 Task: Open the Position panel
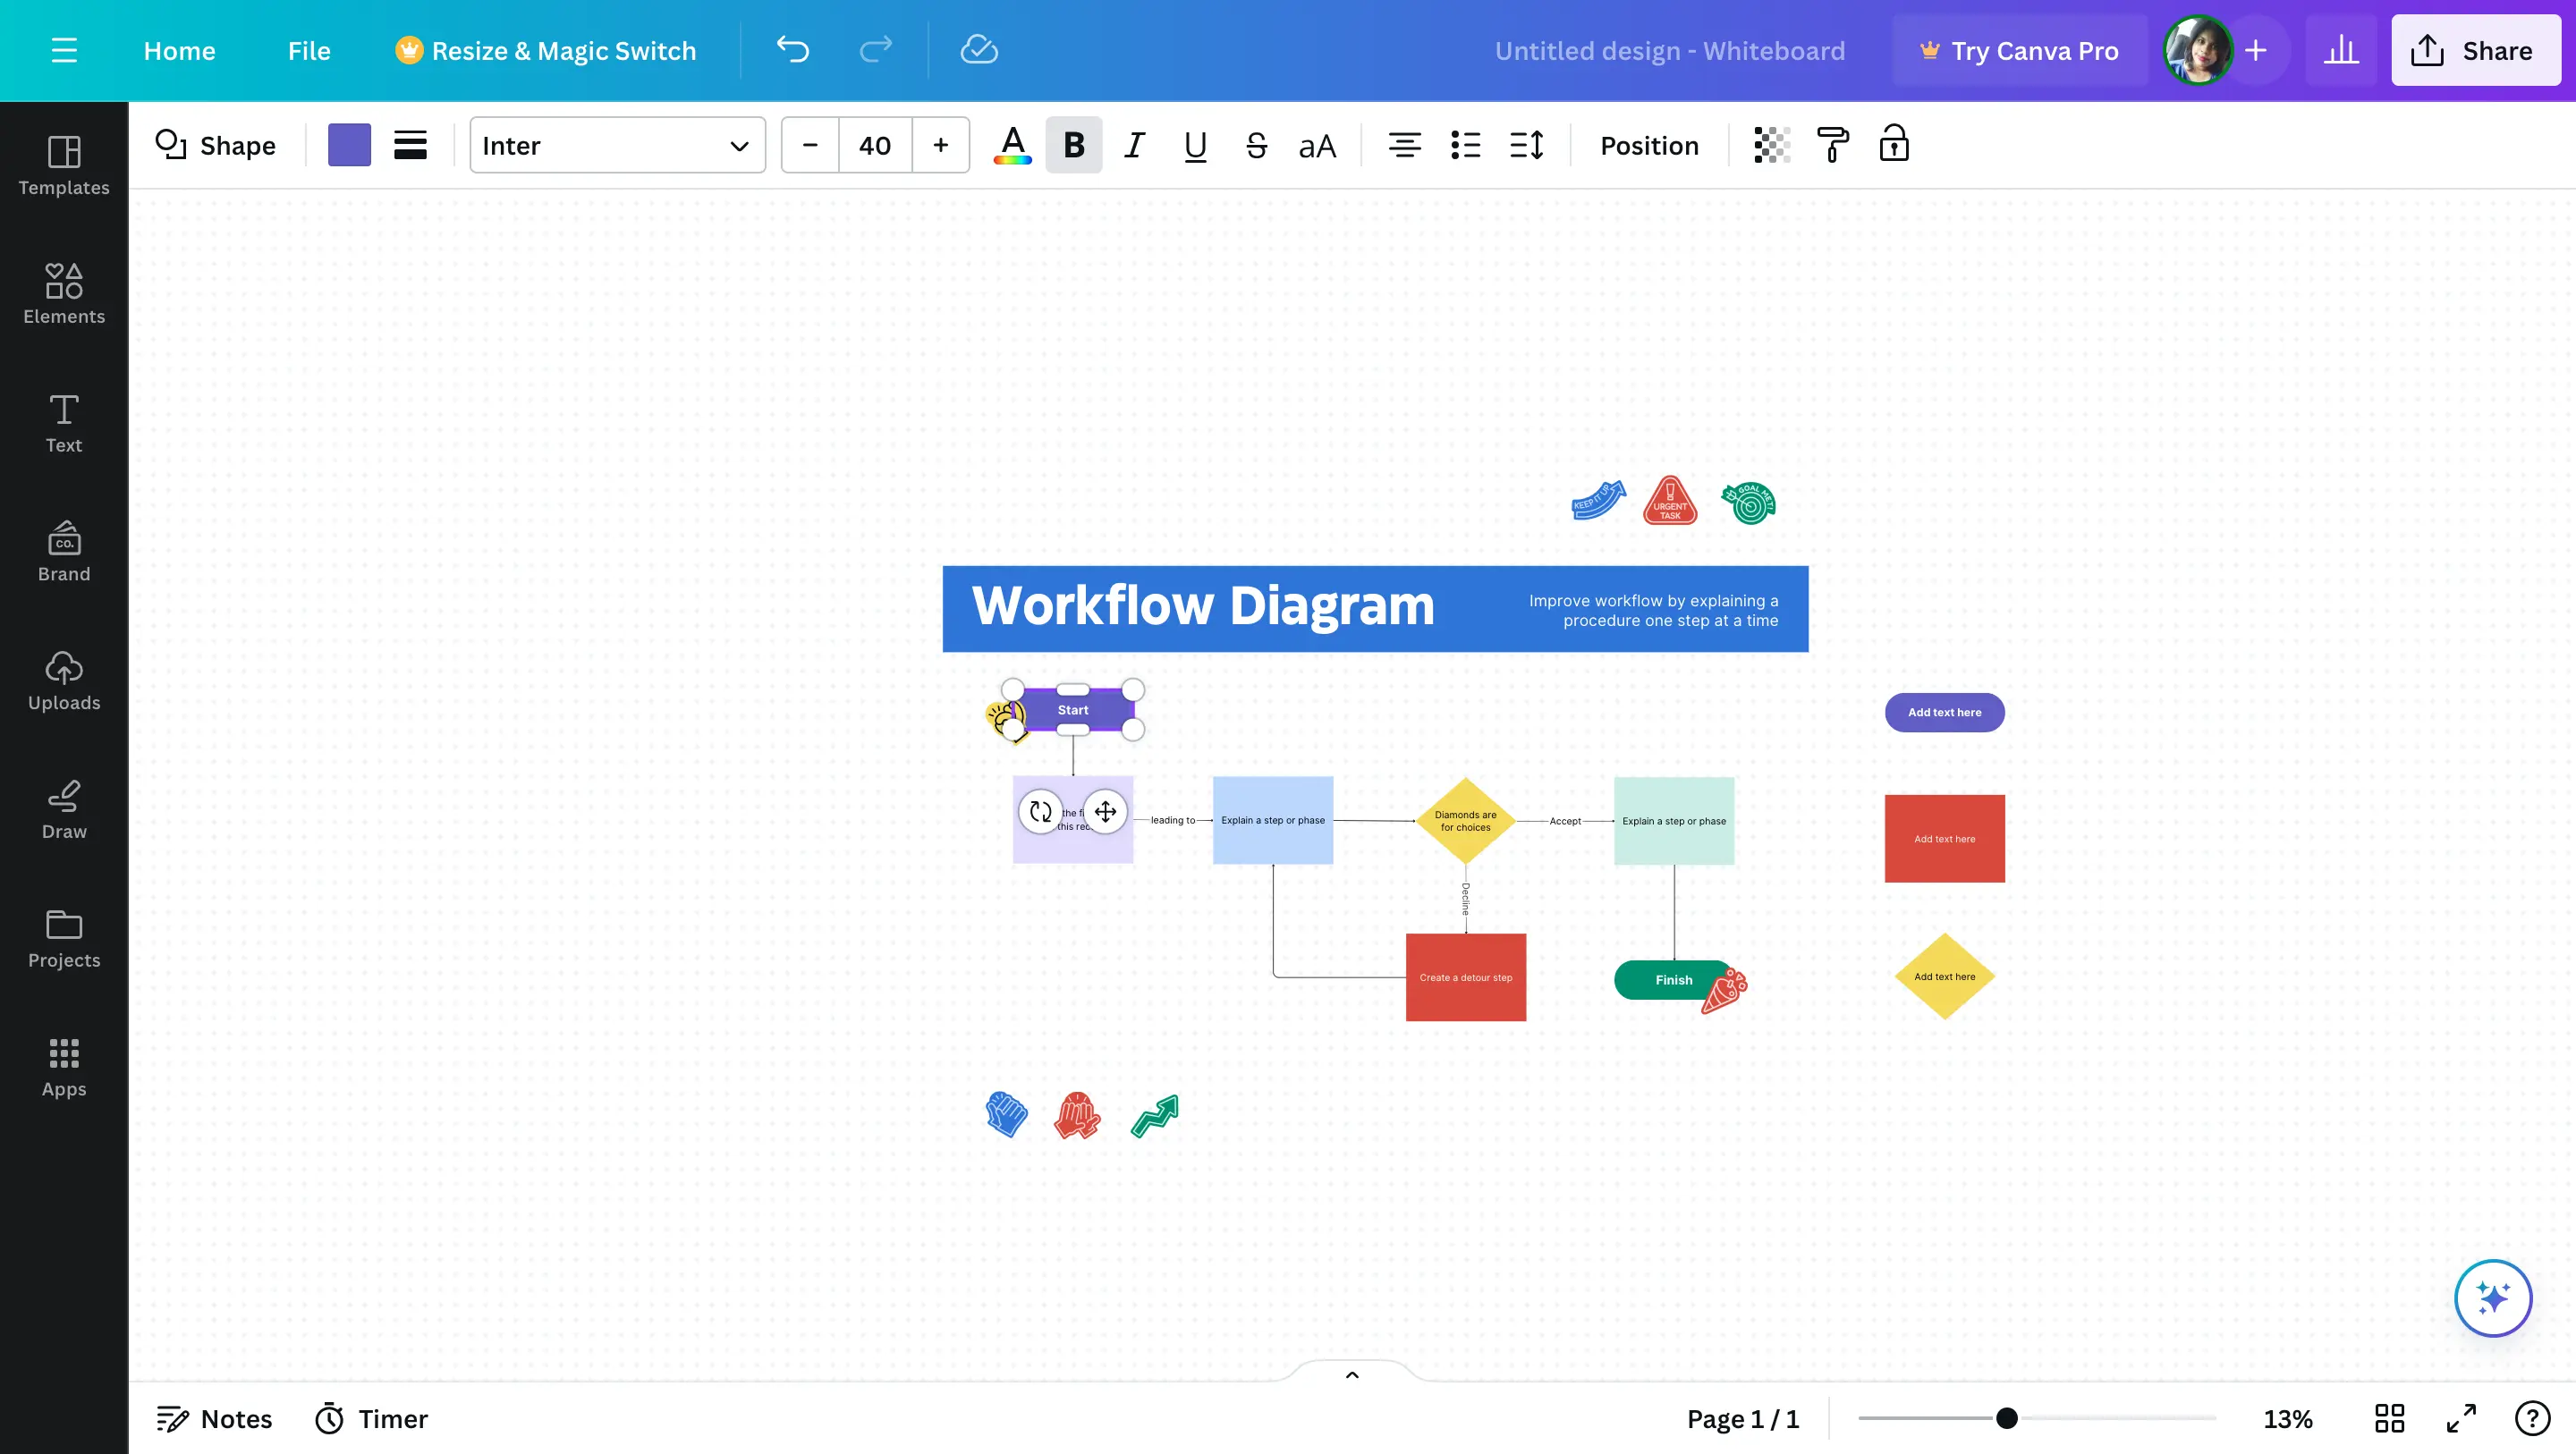[x=1649, y=145]
